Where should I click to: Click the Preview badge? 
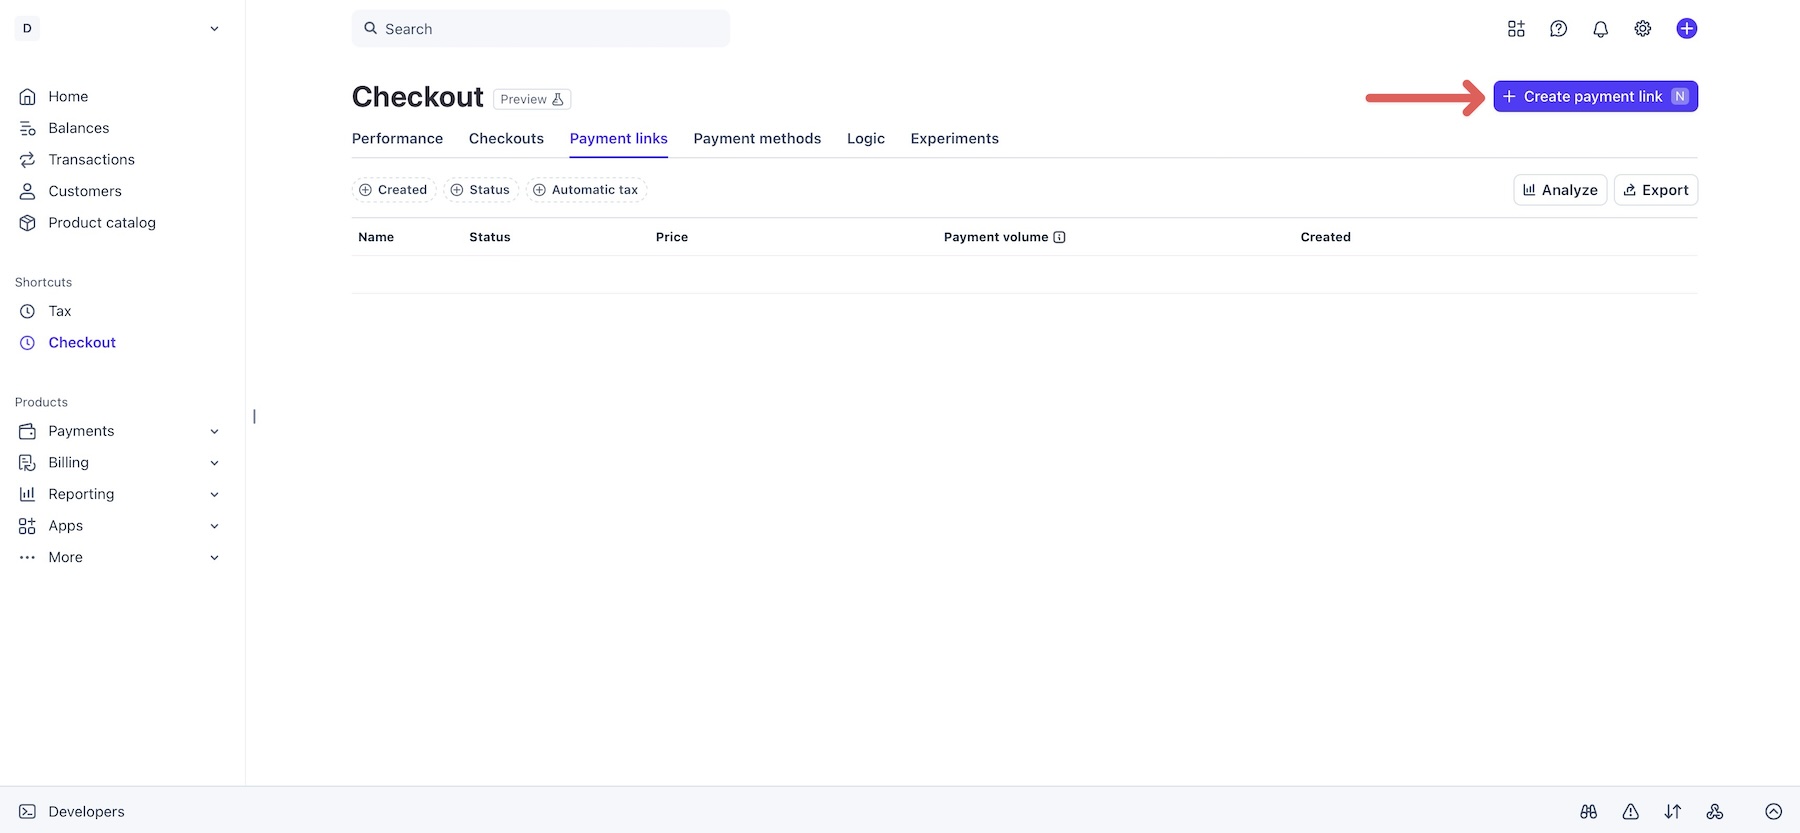tap(532, 99)
